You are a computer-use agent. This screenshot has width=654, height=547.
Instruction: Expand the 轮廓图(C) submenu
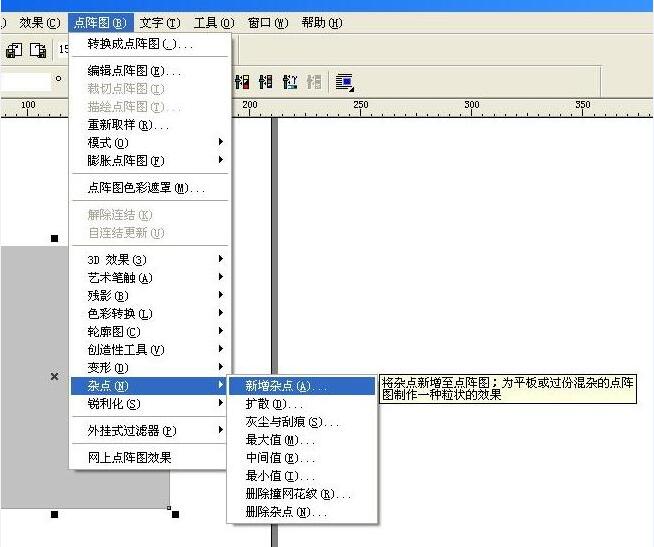[150, 332]
